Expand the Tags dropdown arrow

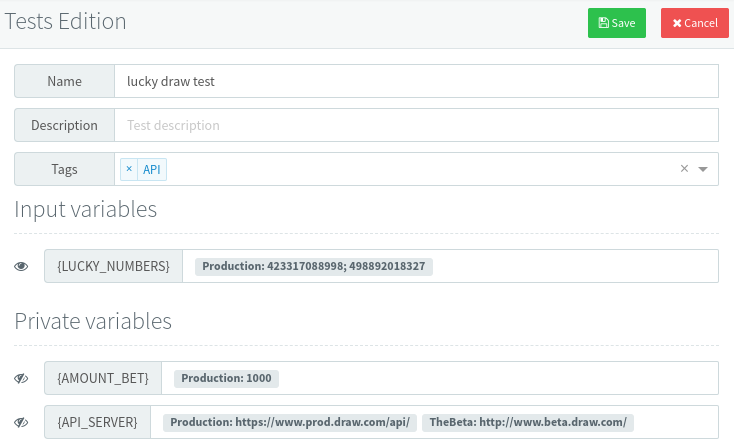pos(703,169)
